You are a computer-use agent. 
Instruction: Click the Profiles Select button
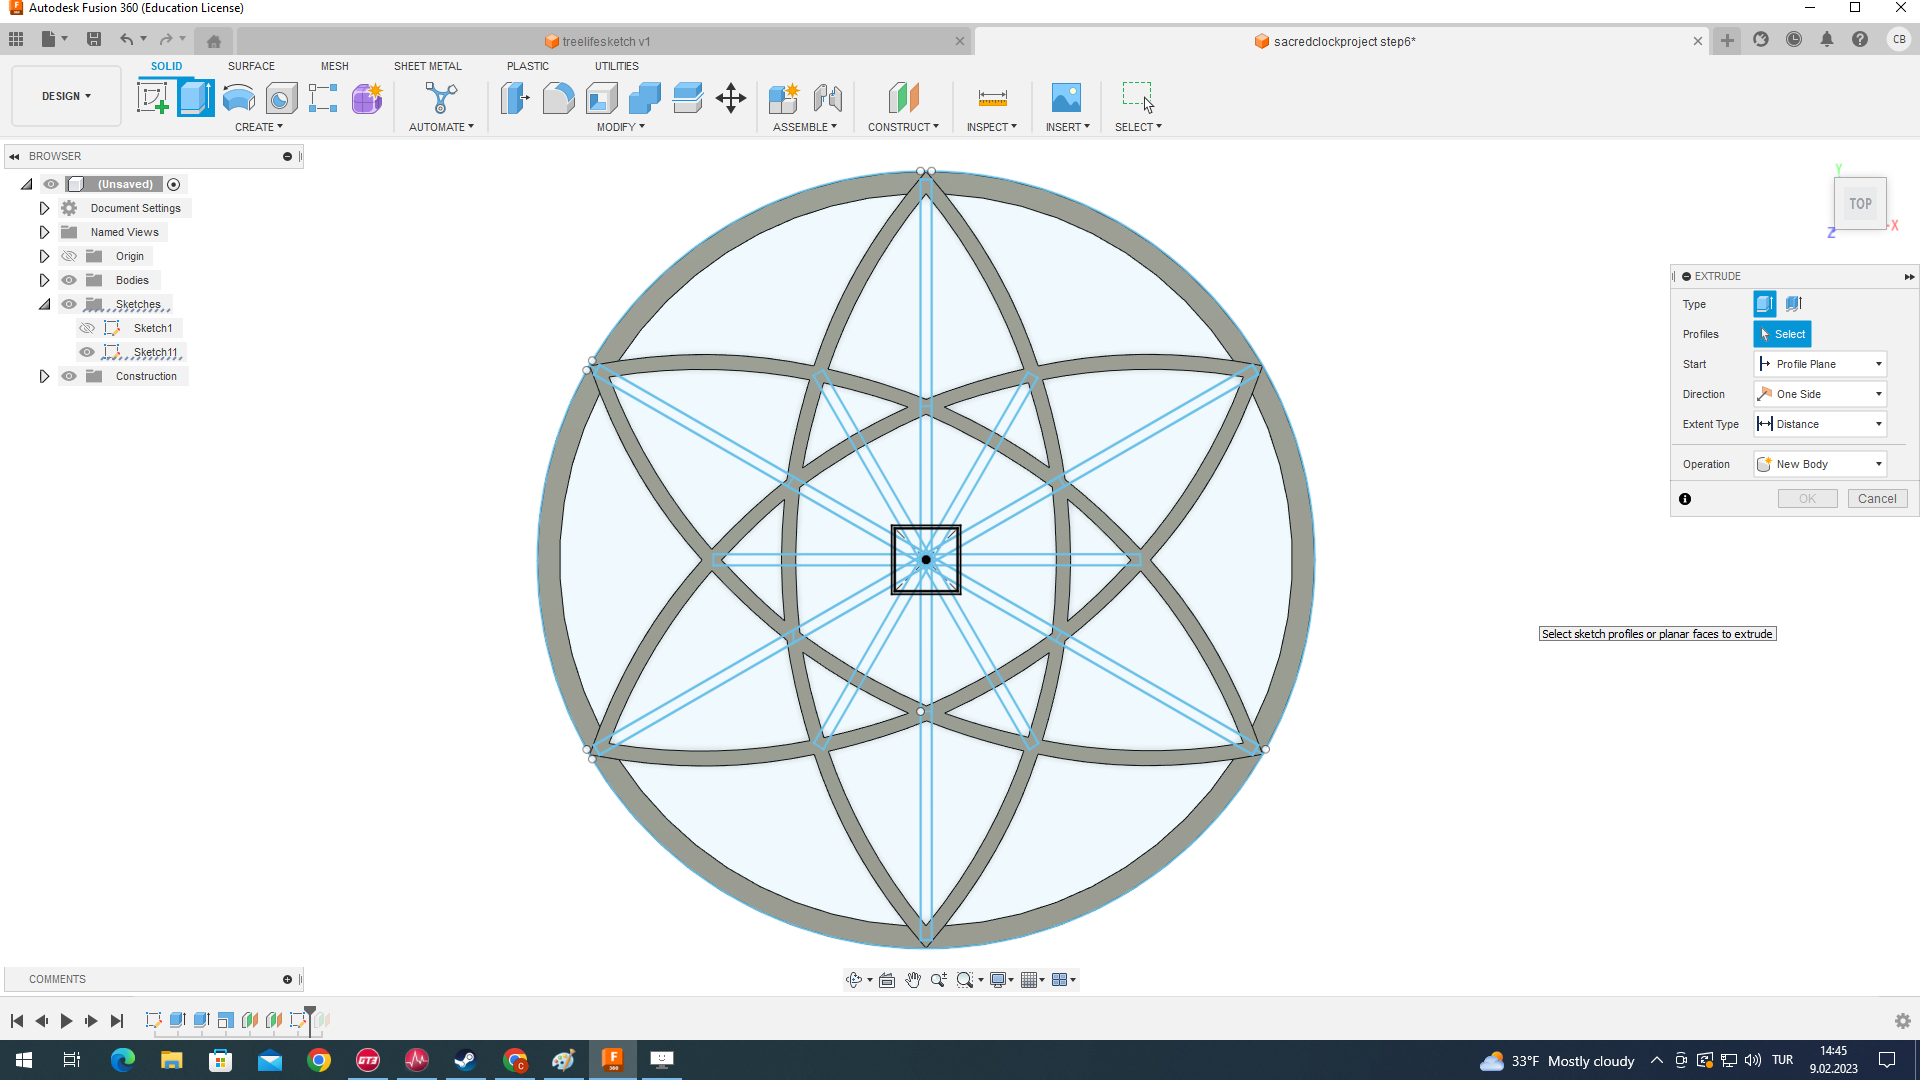tap(1782, 334)
